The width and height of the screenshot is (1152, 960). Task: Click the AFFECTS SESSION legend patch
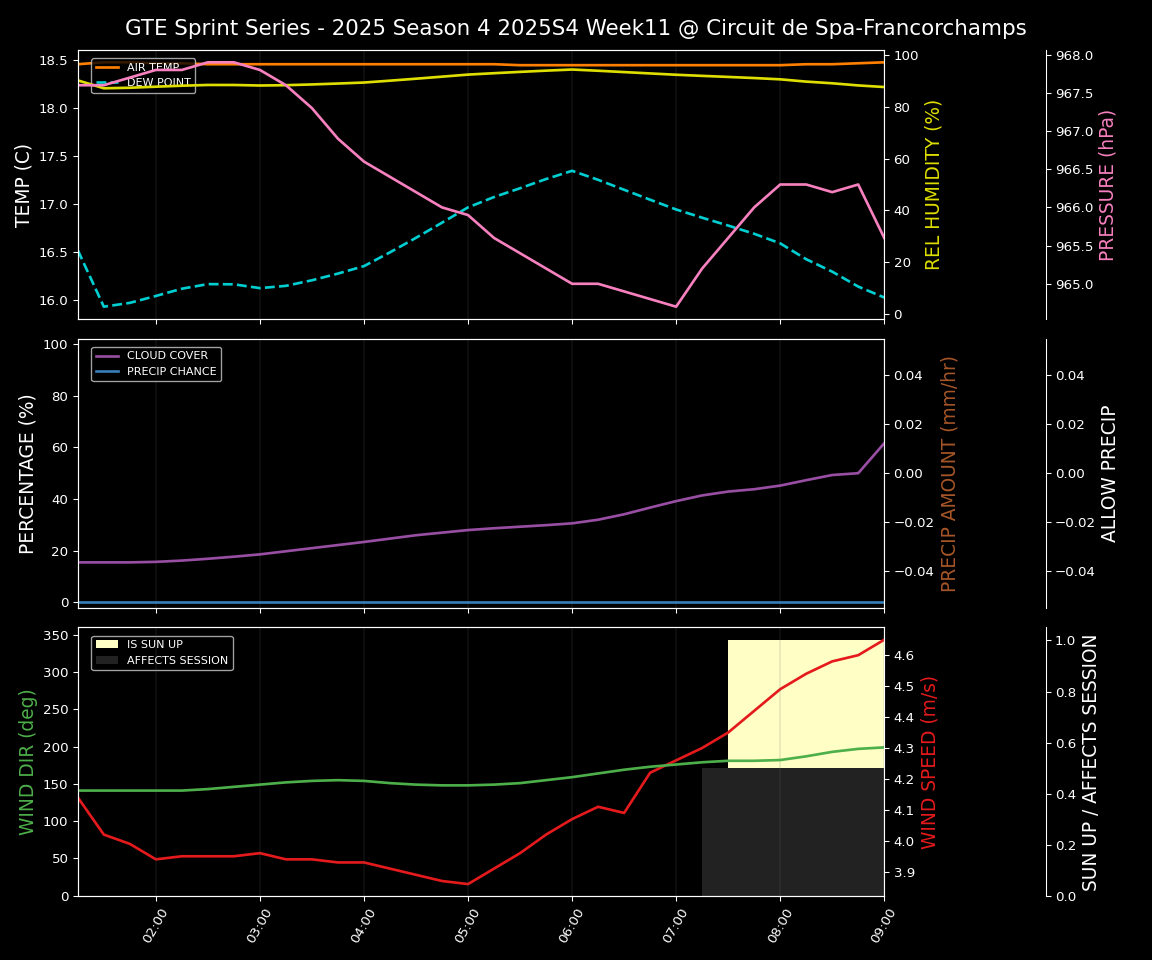pyautogui.click(x=107, y=661)
